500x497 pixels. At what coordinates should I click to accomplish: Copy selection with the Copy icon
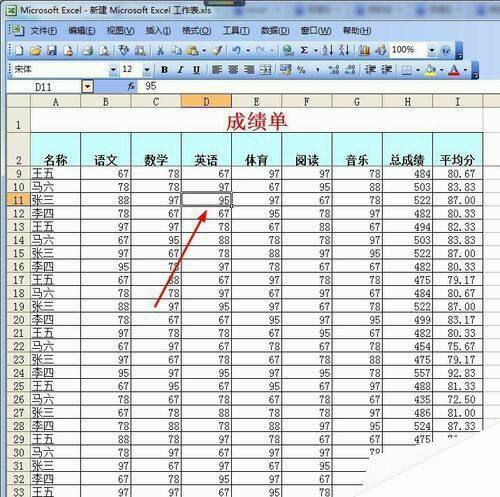(x=177, y=50)
